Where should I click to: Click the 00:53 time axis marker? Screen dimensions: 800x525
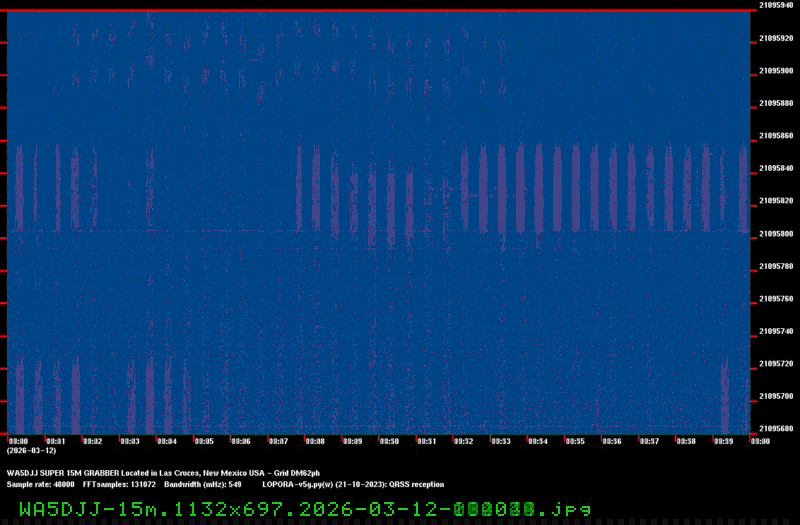pos(500,441)
